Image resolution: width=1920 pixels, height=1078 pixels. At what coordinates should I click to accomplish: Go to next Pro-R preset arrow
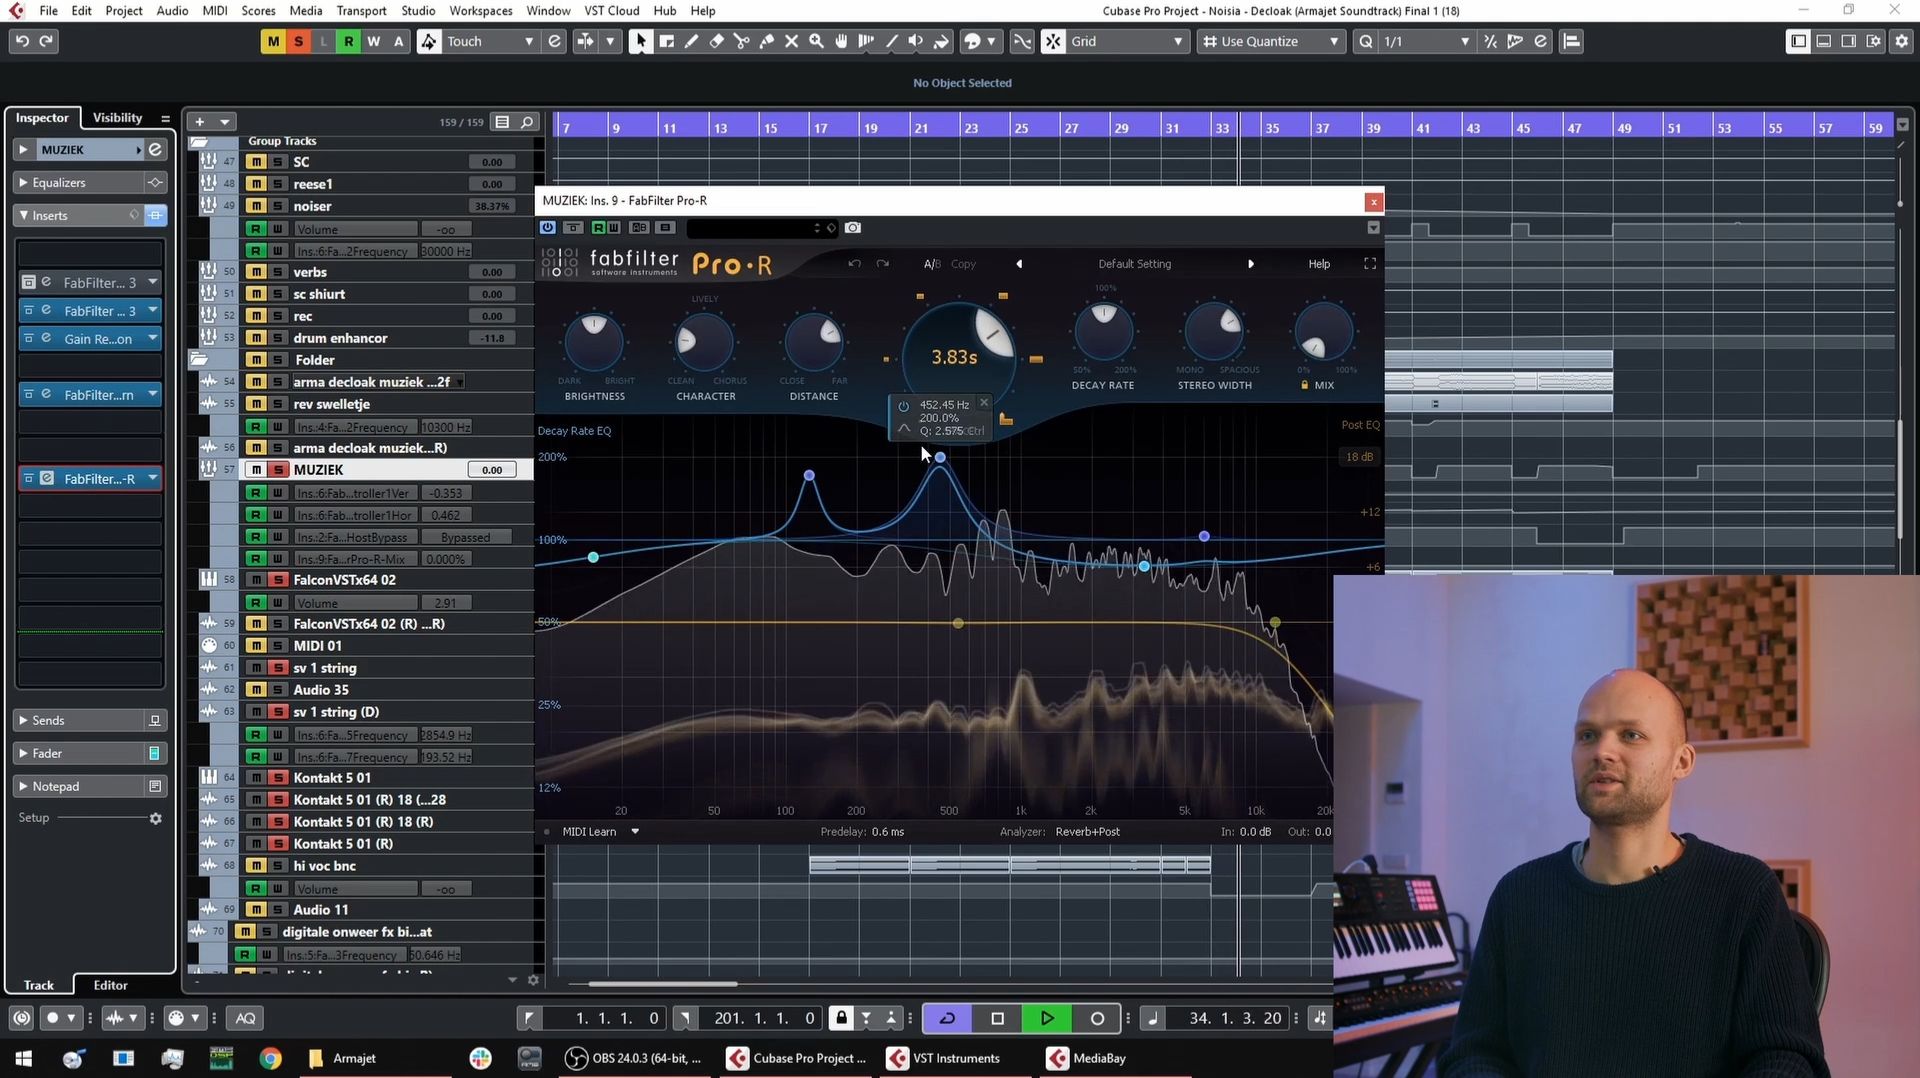coord(1250,264)
